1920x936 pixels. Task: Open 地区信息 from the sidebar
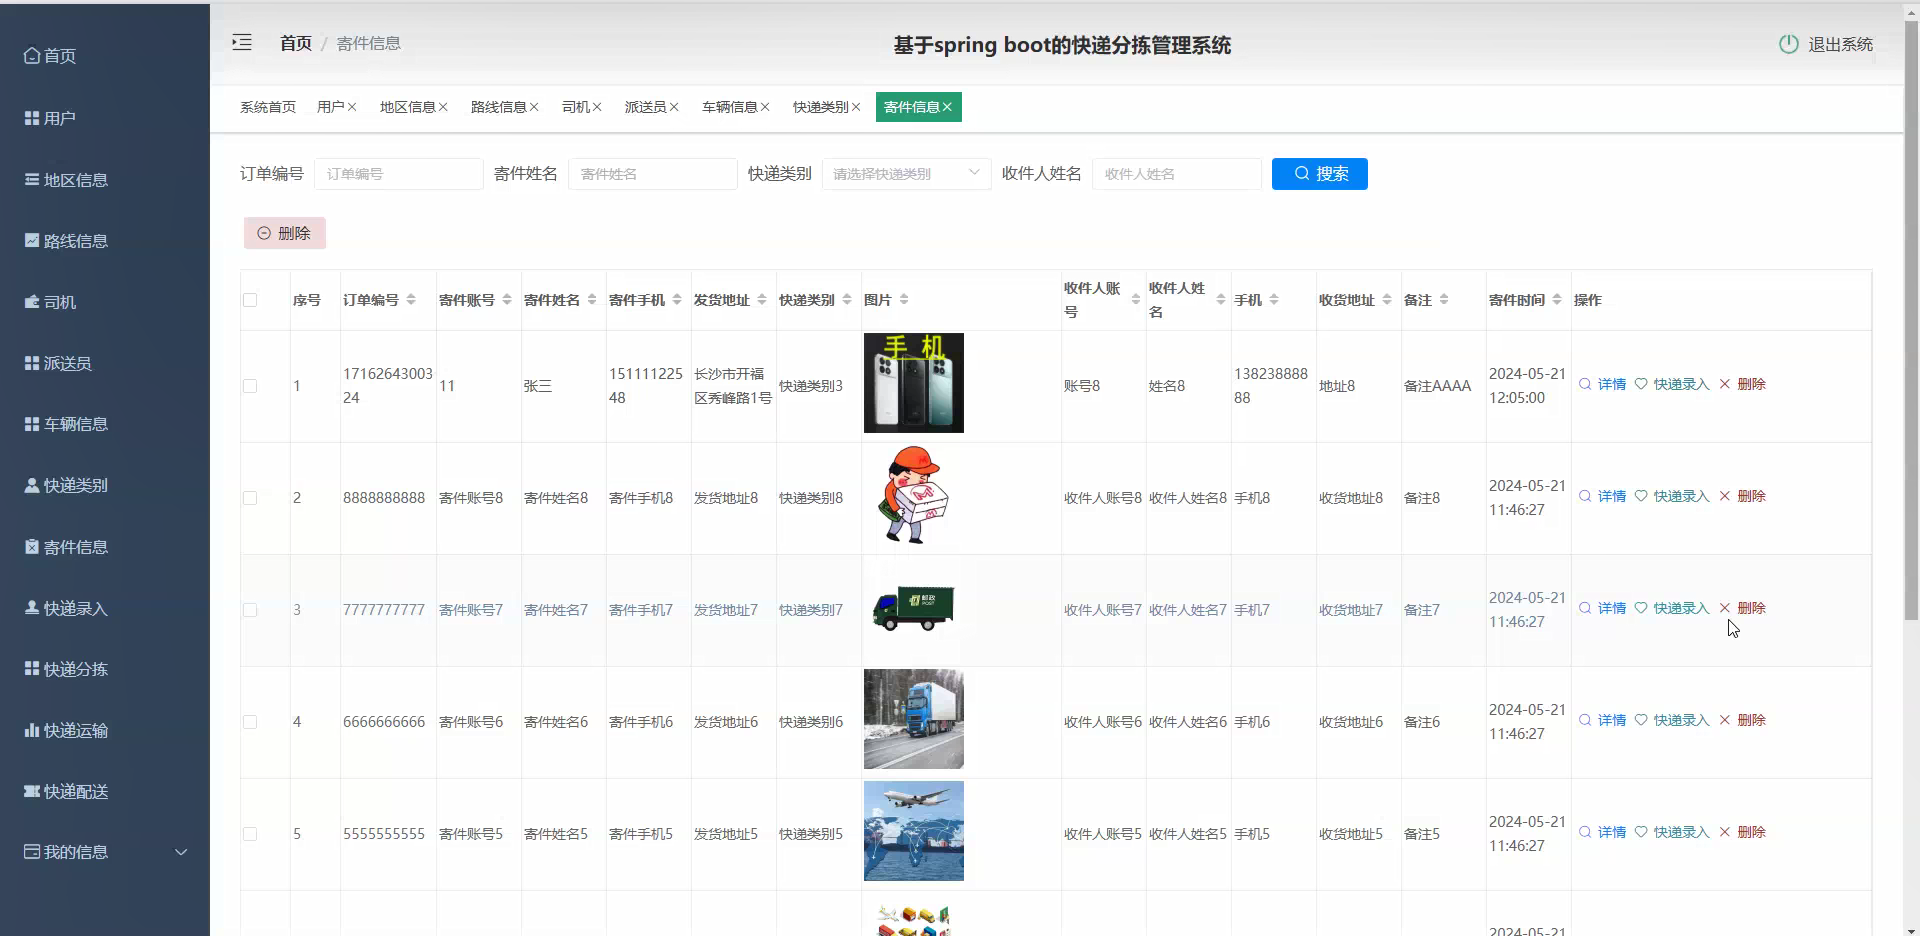point(72,180)
